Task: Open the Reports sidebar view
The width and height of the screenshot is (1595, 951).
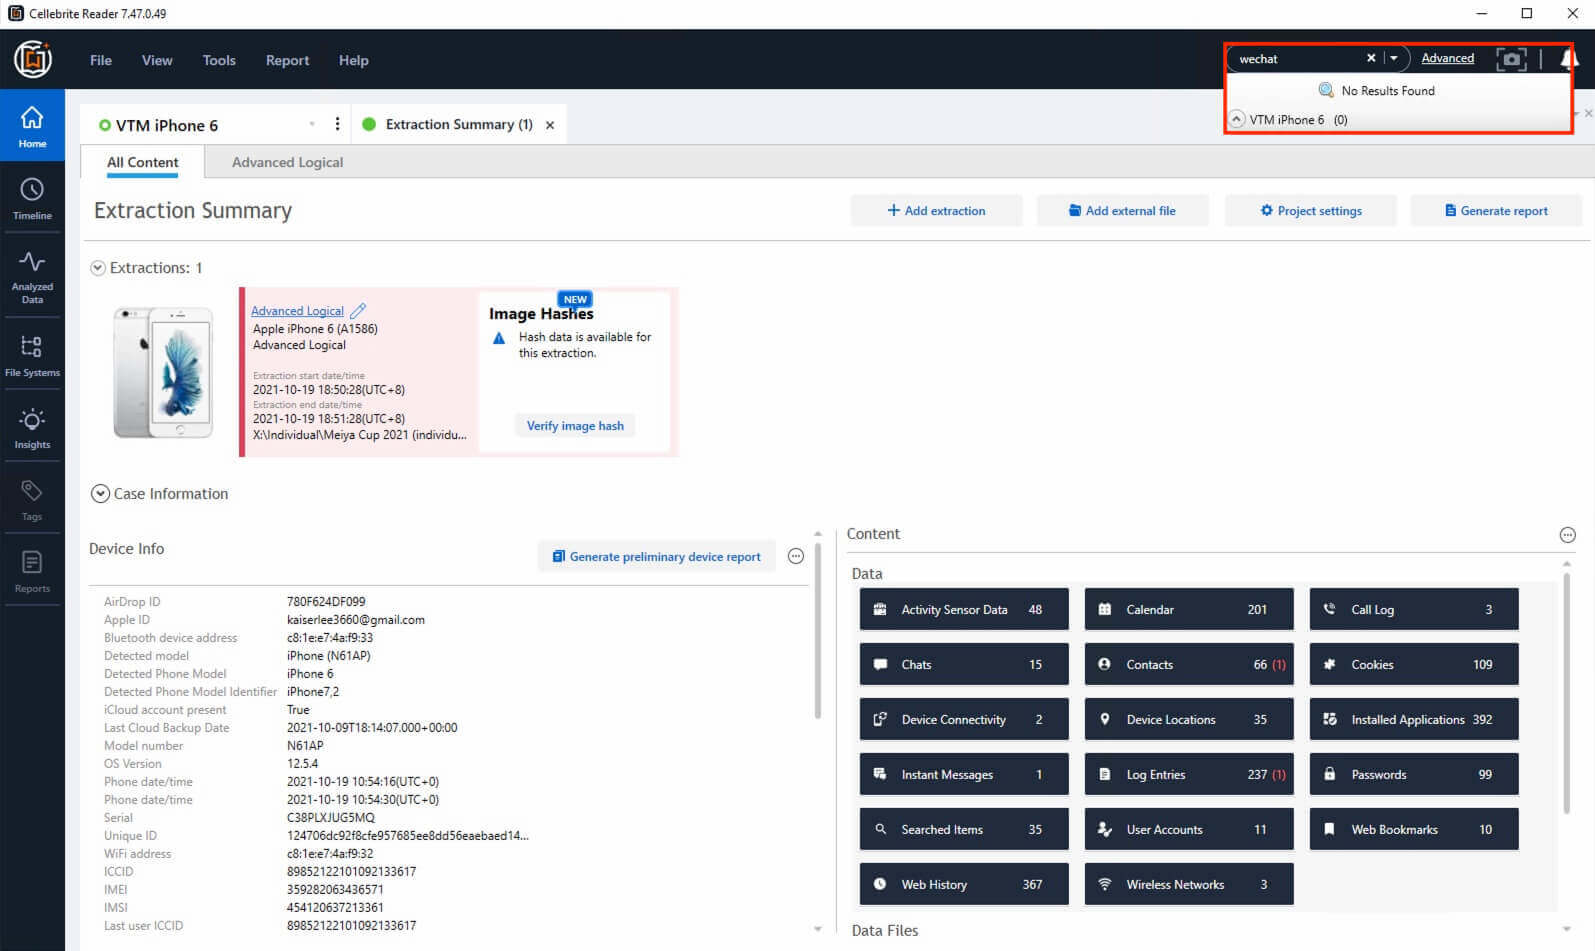Action: [32, 572]
